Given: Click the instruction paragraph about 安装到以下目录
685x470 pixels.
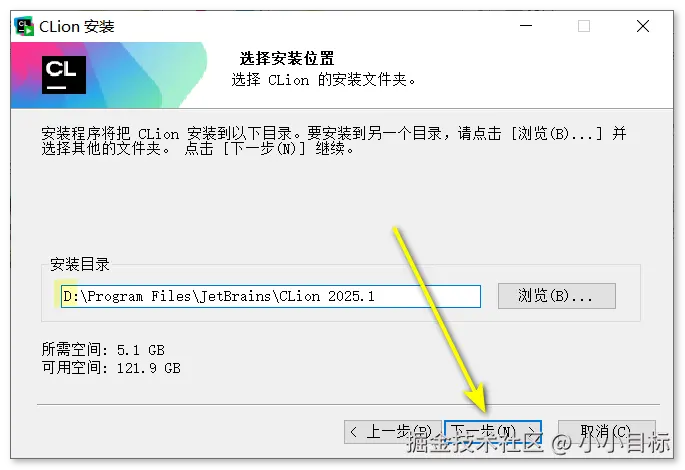Looking at the screenshot, I should click(x=334, y=141).
